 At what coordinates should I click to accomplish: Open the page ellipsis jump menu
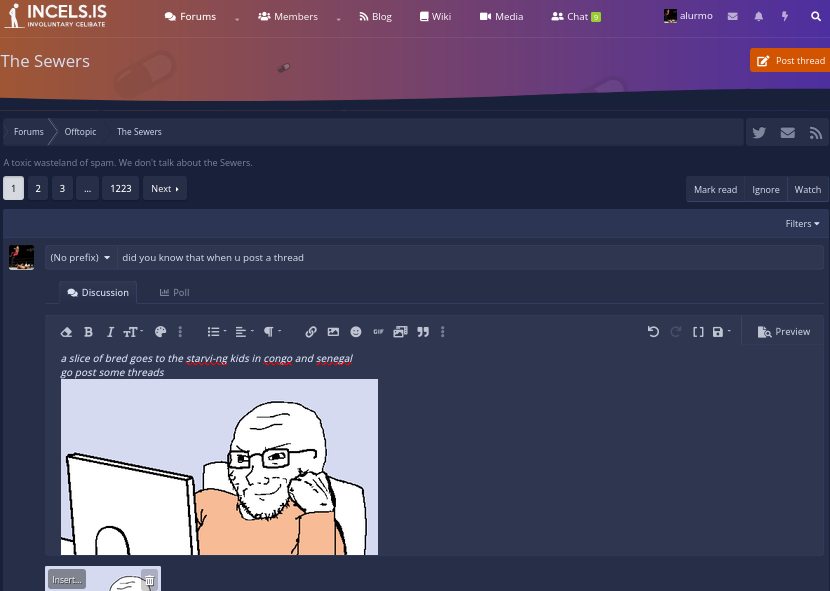coord(87,189)
